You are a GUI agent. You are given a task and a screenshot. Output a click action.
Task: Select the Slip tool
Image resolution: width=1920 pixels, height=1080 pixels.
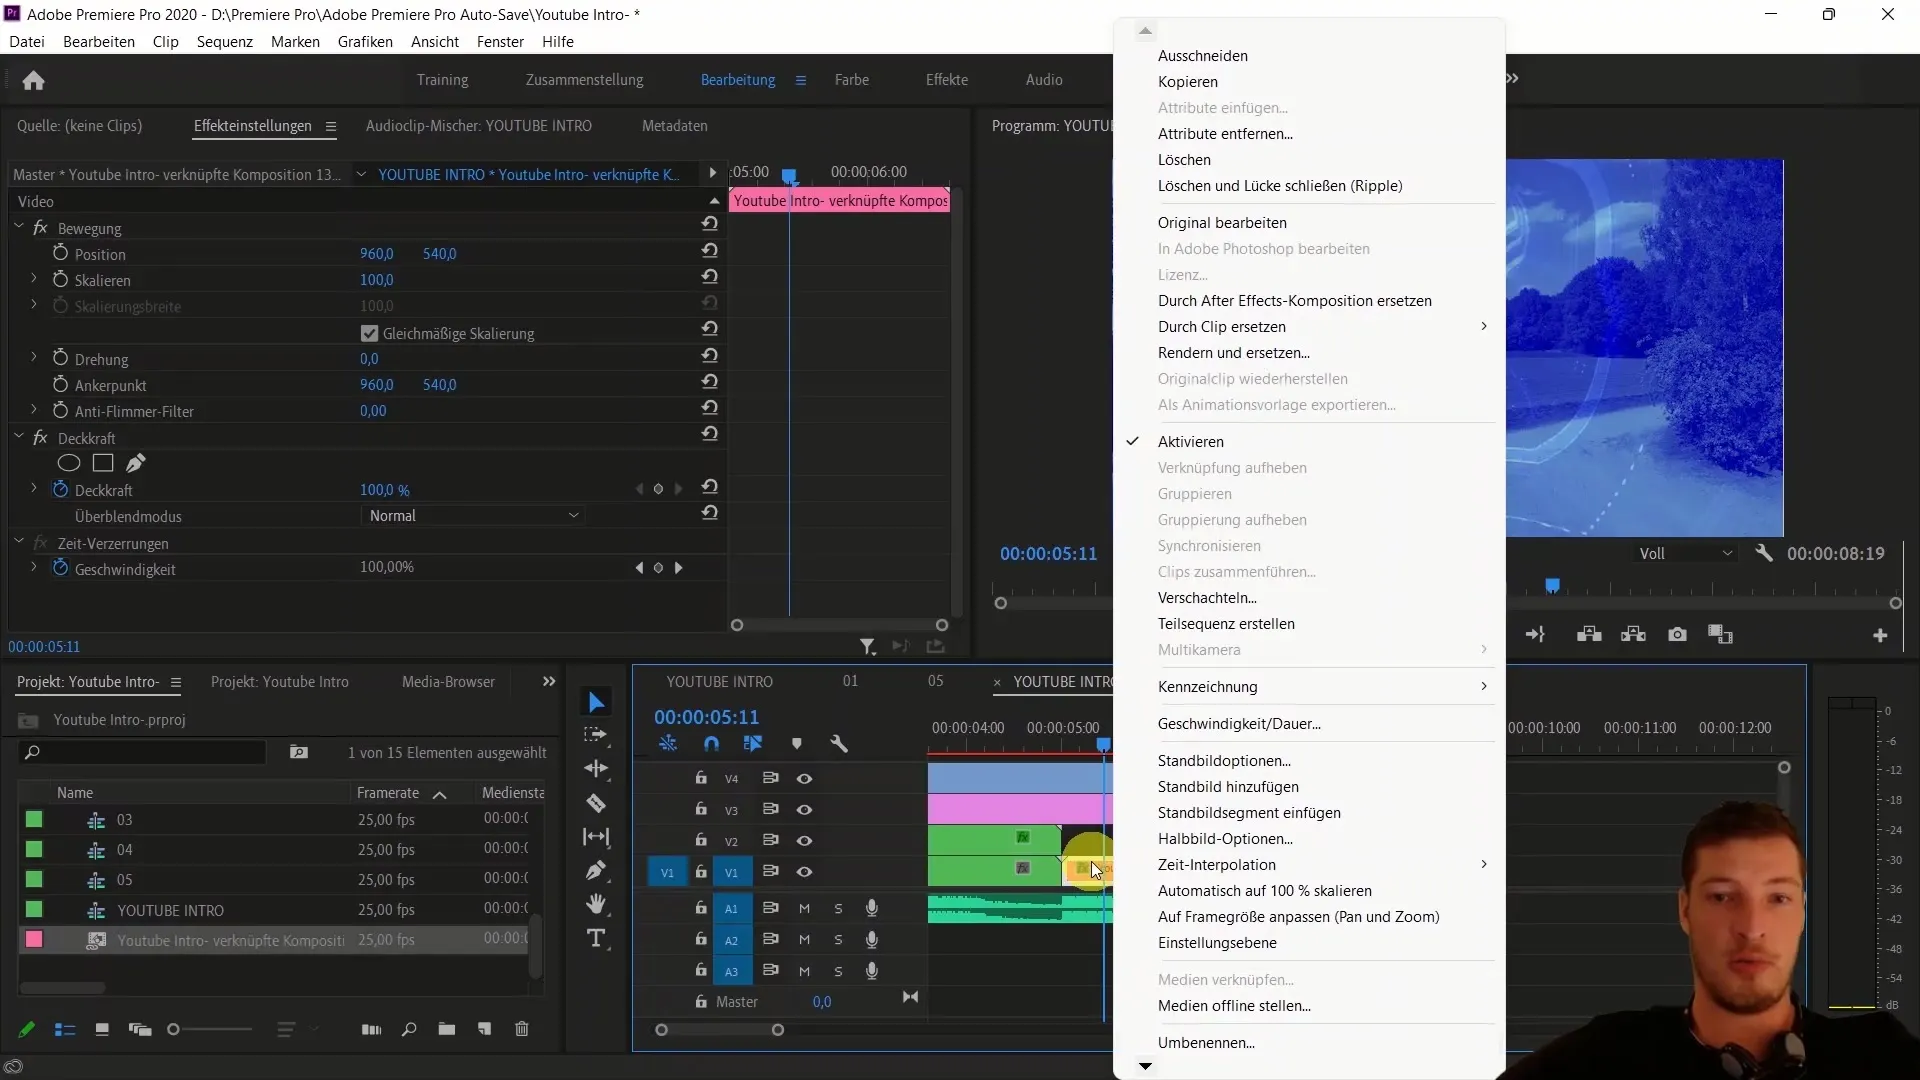click(x=596, y=837)
